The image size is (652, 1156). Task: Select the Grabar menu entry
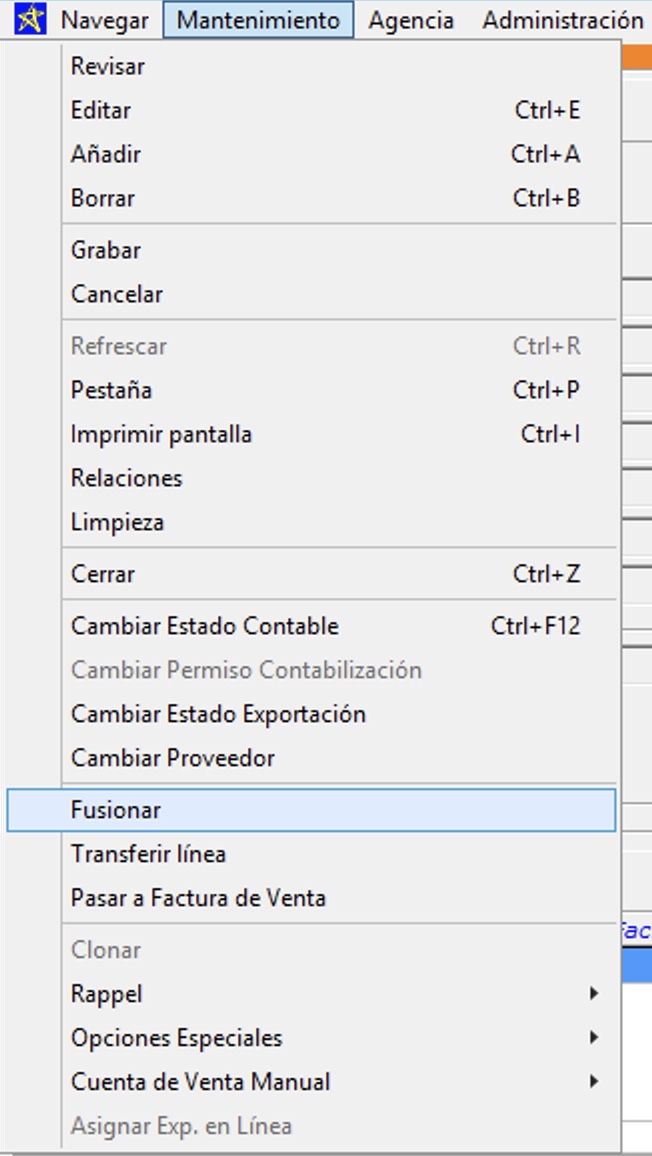[x=106, y=250]
